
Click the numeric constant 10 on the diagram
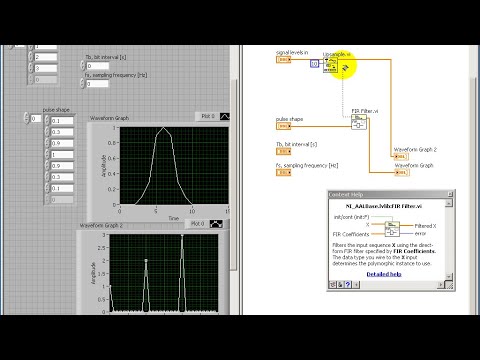(x=314, y=63)
